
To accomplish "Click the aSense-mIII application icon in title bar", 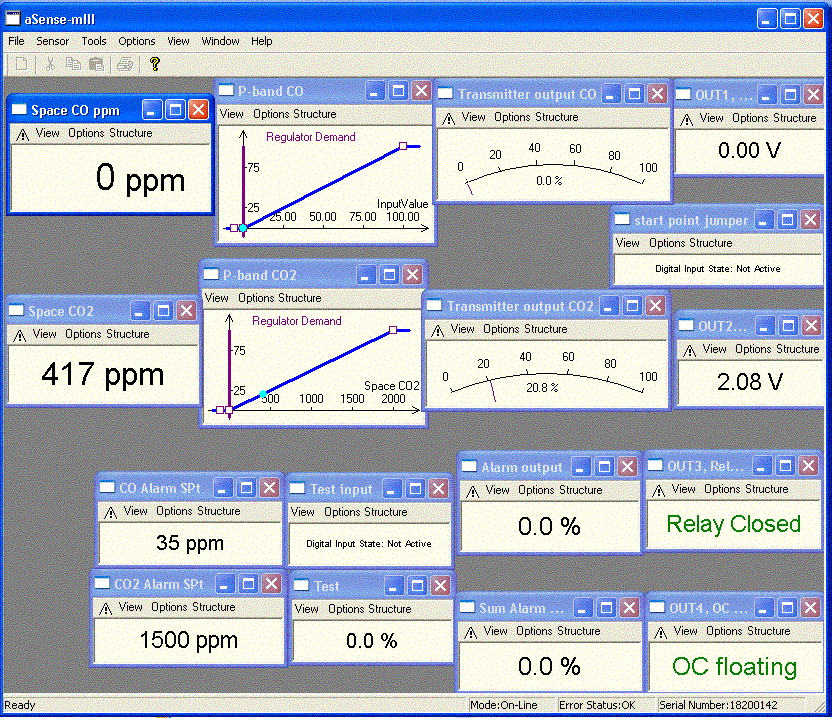I will [13, 19].
